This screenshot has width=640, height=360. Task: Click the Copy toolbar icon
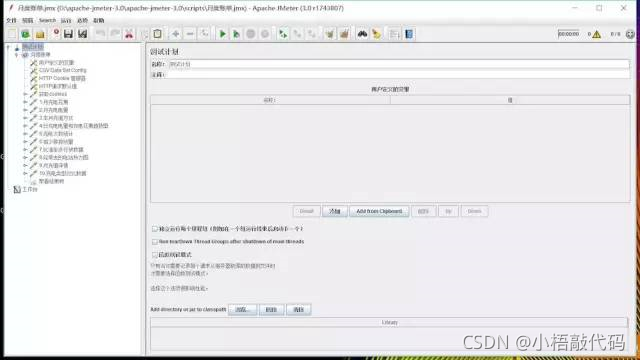point(144,34)
